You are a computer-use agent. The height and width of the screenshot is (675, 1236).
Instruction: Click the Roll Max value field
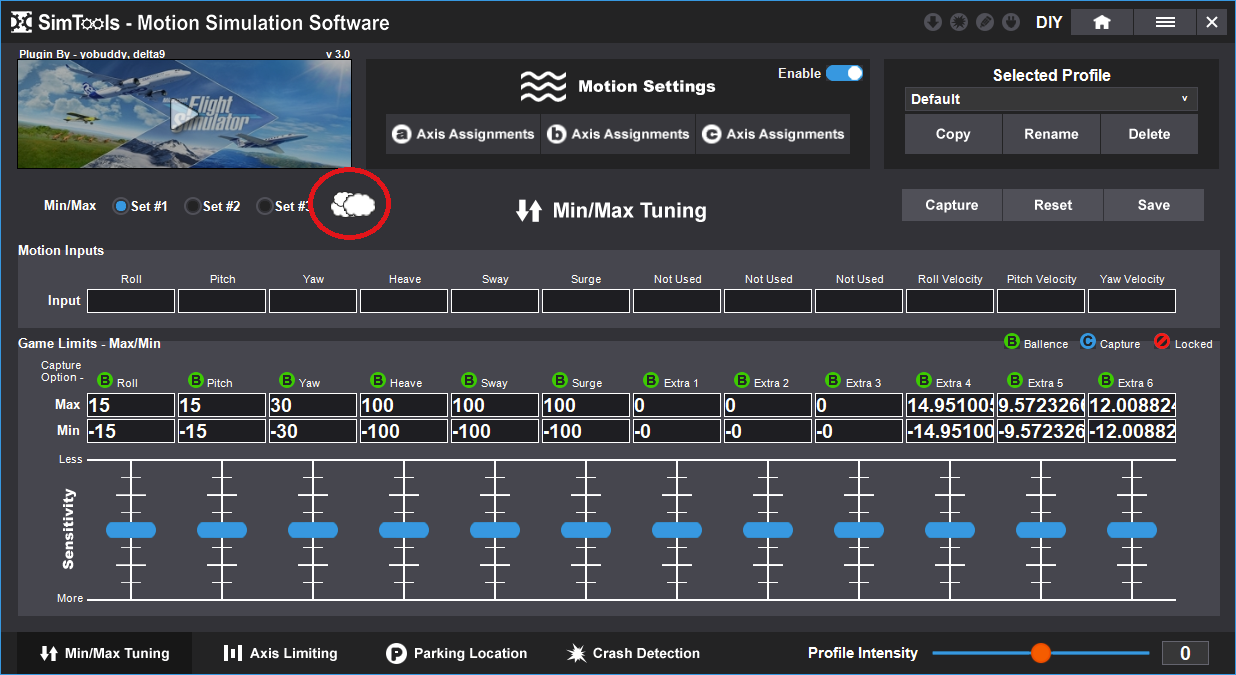click(x=130, y=405)
